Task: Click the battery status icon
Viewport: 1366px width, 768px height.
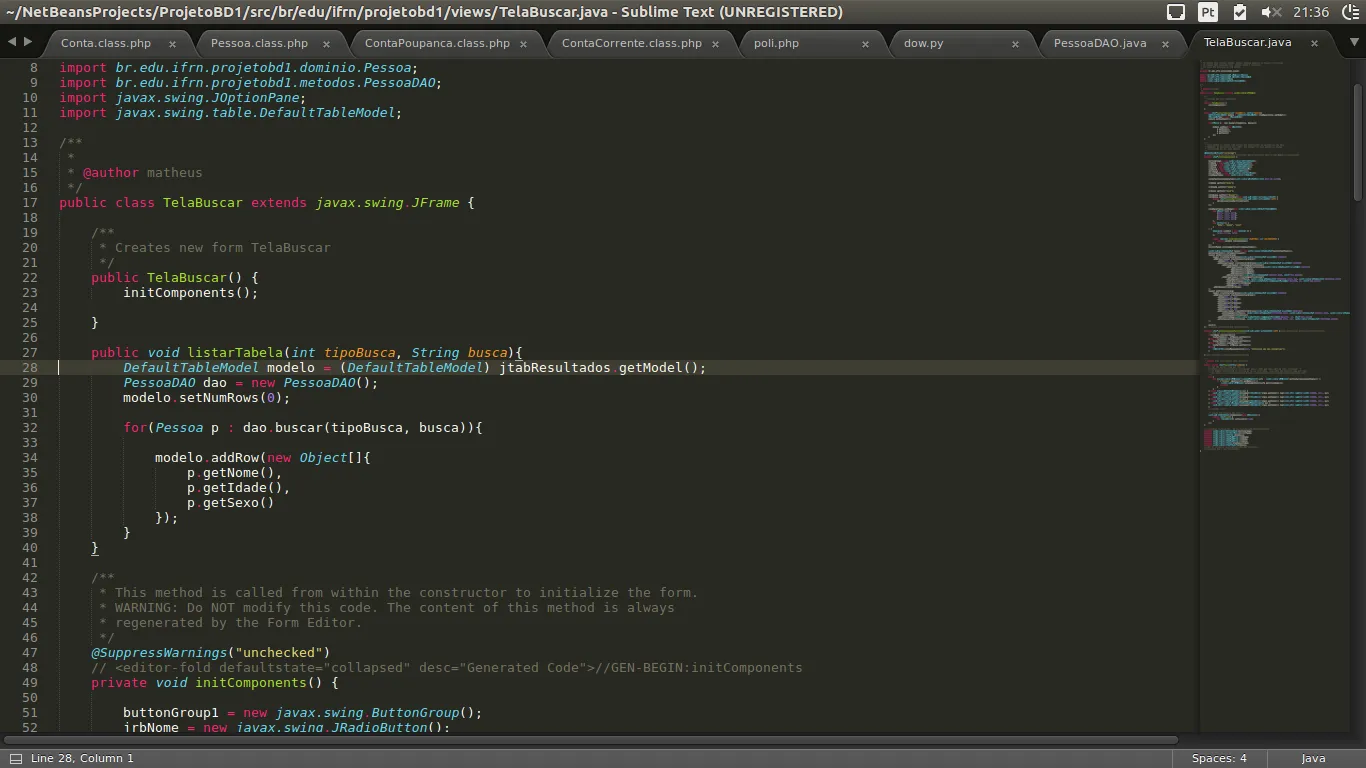Action: pos(1240,12)
